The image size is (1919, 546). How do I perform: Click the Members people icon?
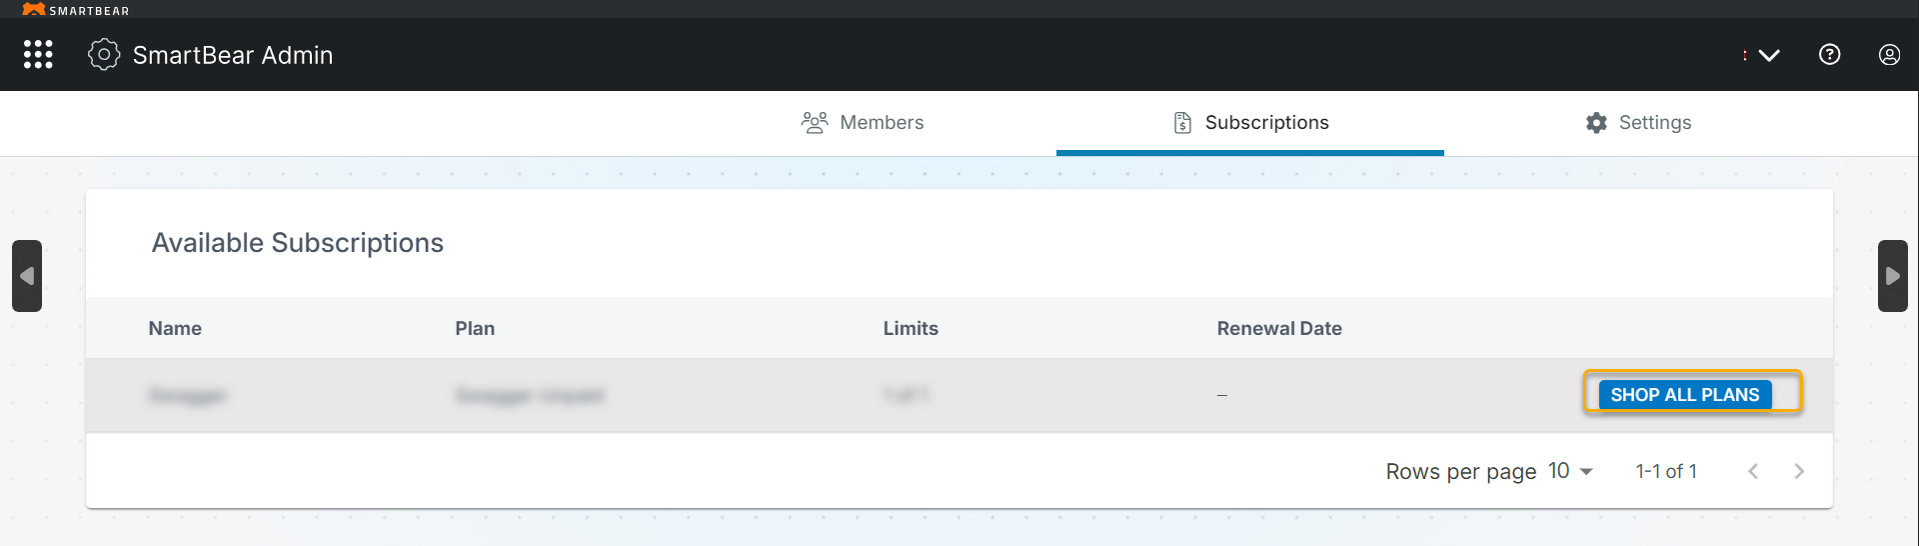[x=815, y=122]
